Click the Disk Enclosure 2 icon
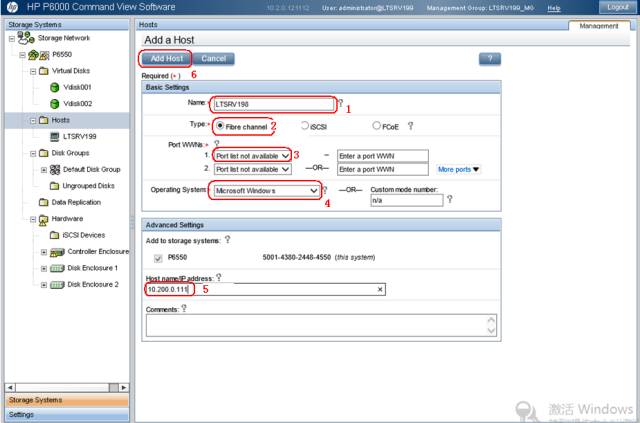 point(57,285)
